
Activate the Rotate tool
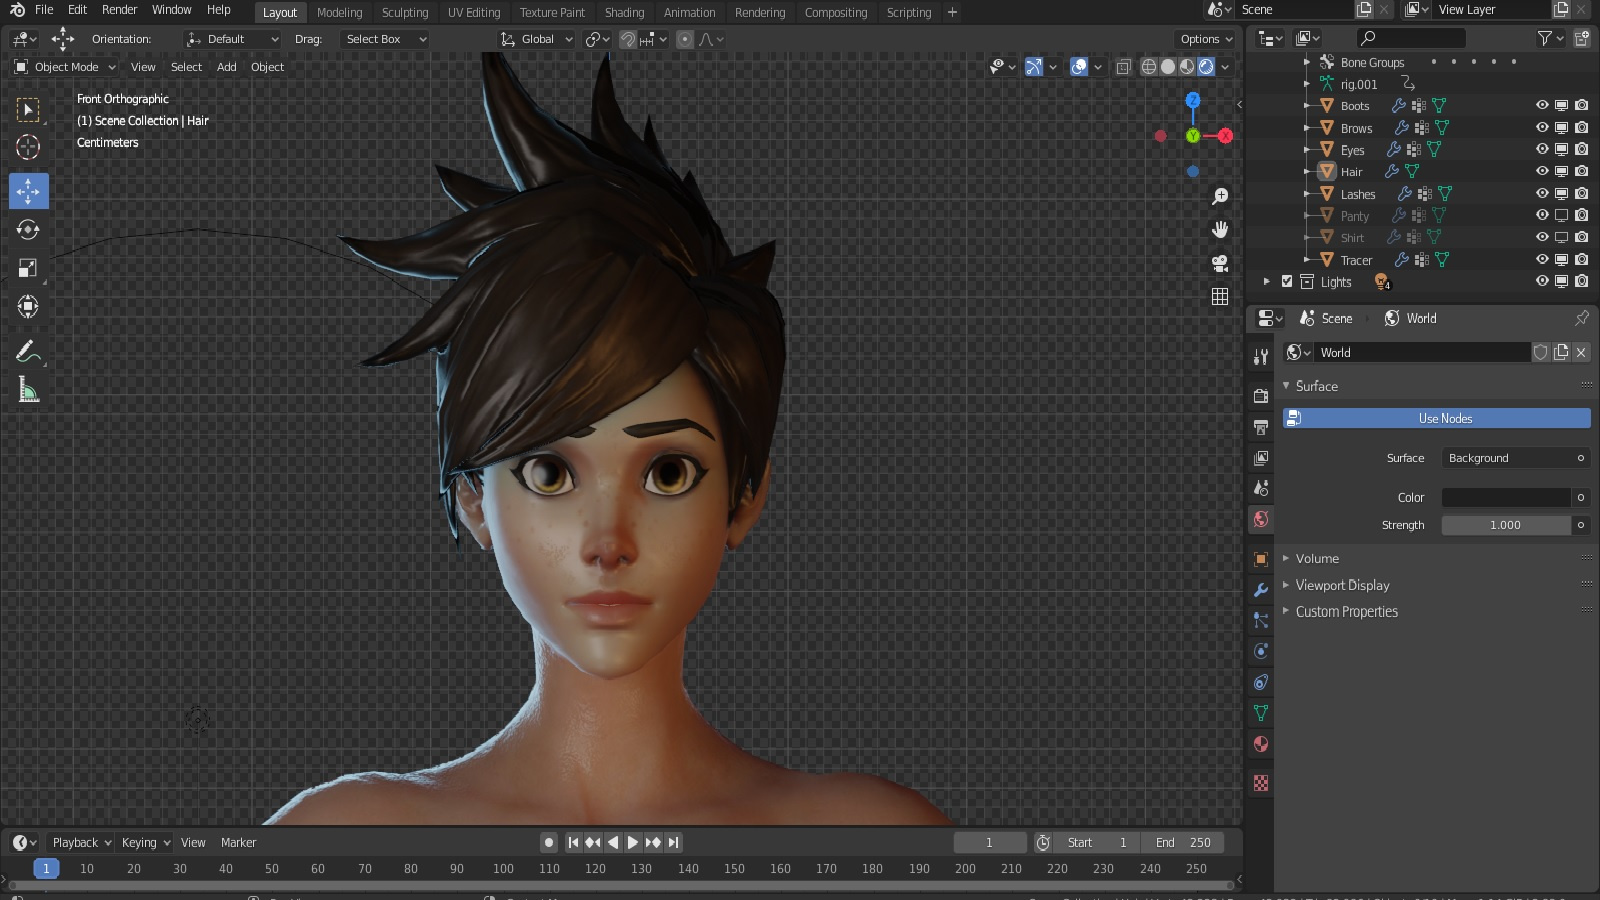(28, 230)
